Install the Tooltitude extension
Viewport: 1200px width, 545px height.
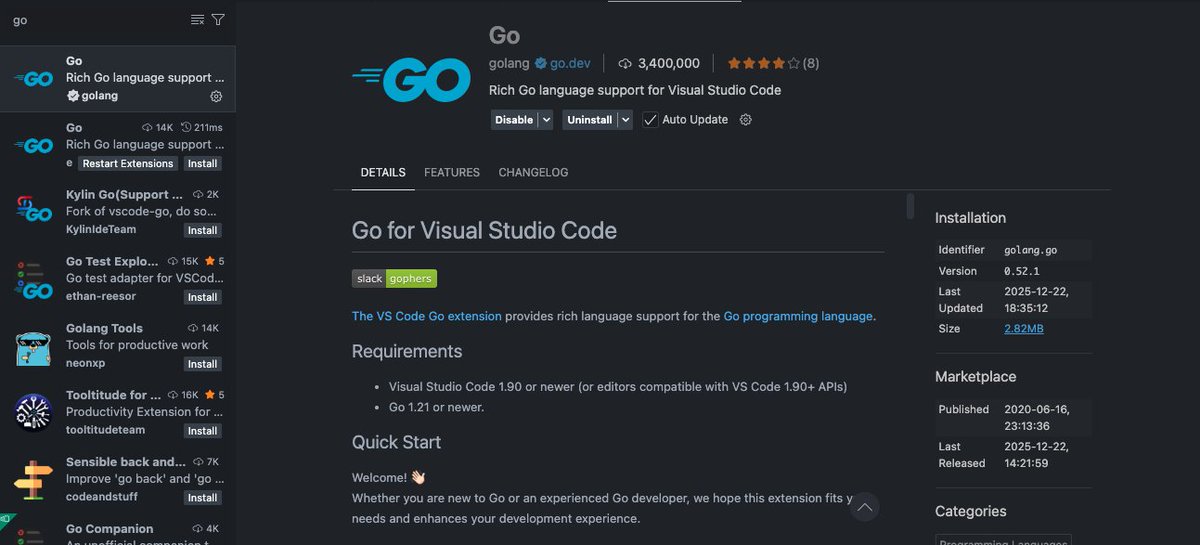point(202,431)
